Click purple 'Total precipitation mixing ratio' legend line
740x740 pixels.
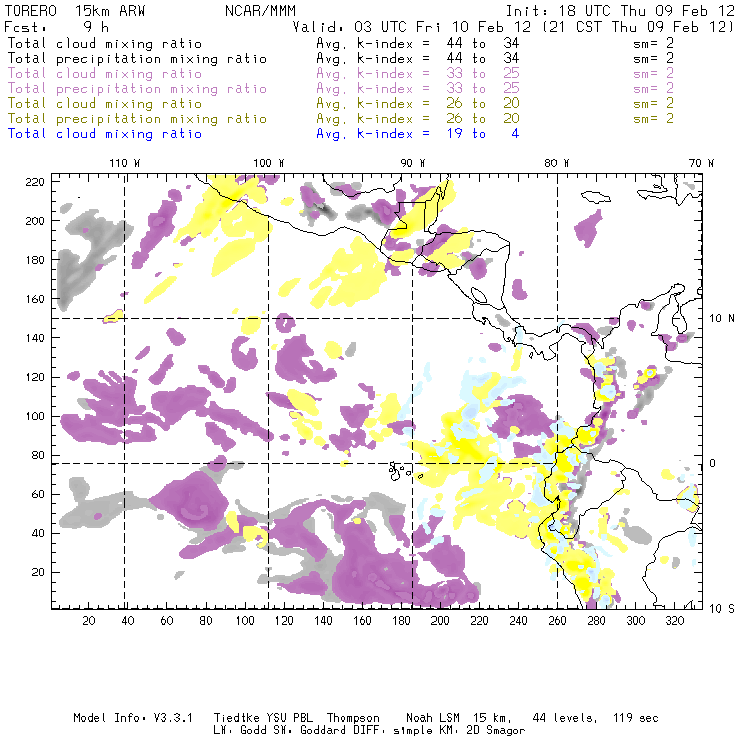(x=137, y=89)
